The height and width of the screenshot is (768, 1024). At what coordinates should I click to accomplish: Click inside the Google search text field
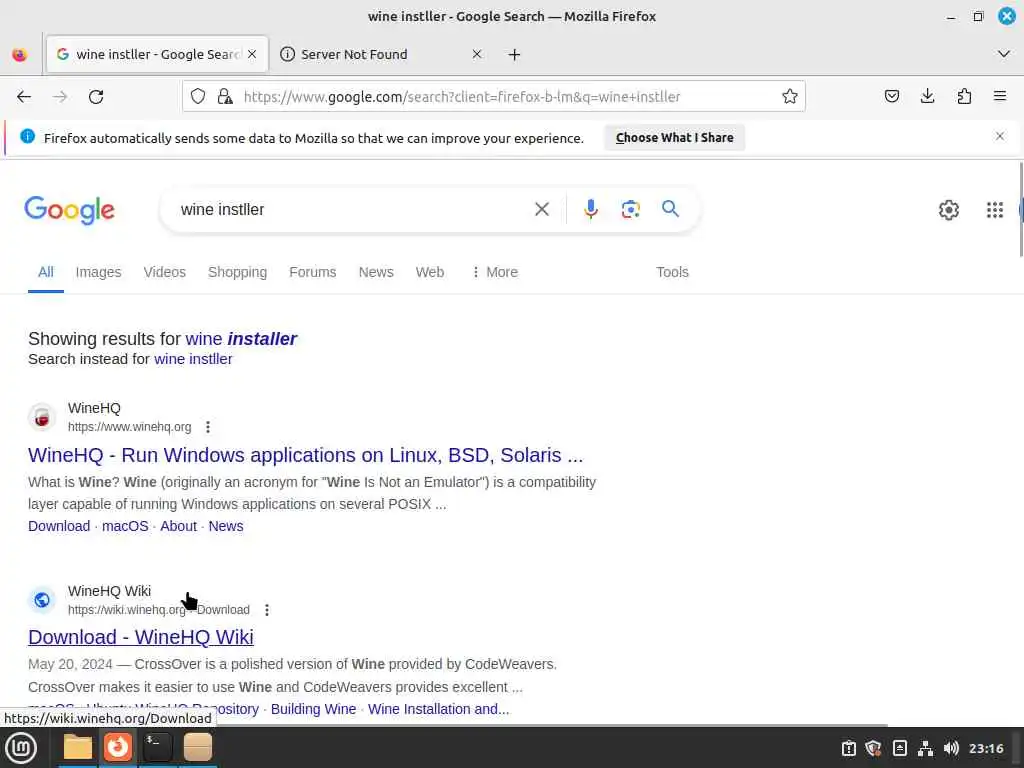(353, 210)
